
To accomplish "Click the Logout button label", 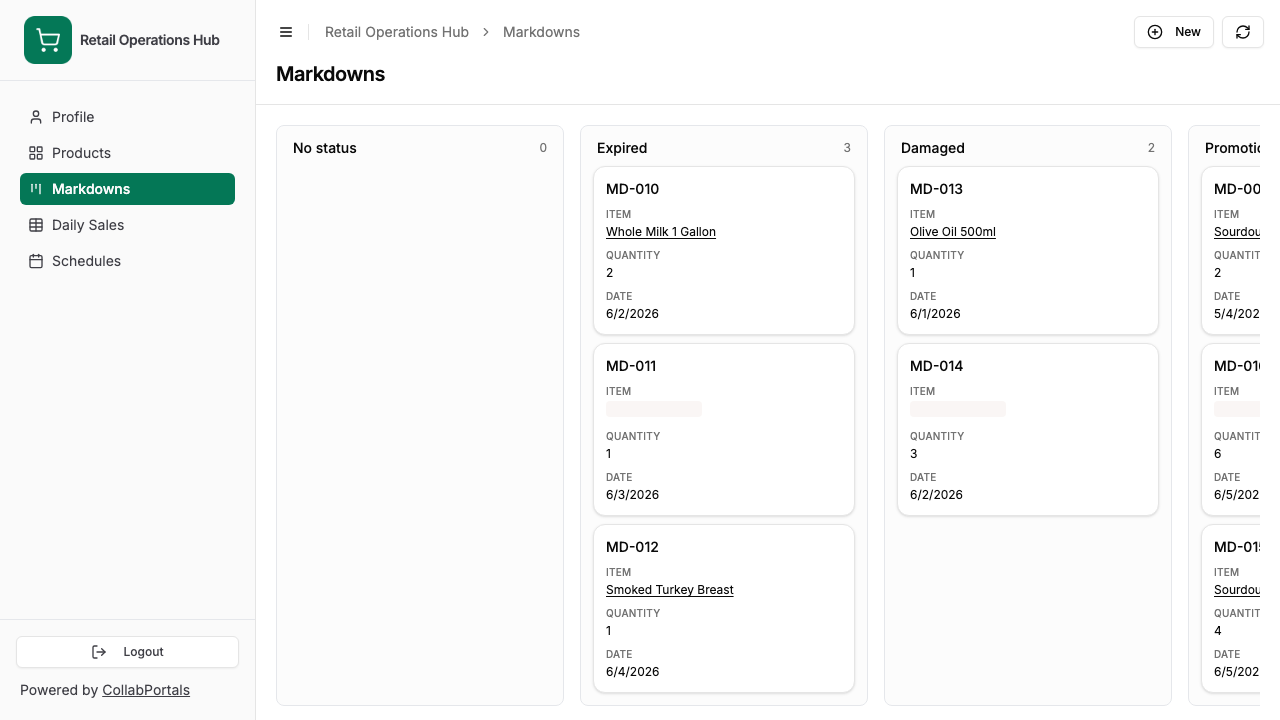I will coord(143,652).
